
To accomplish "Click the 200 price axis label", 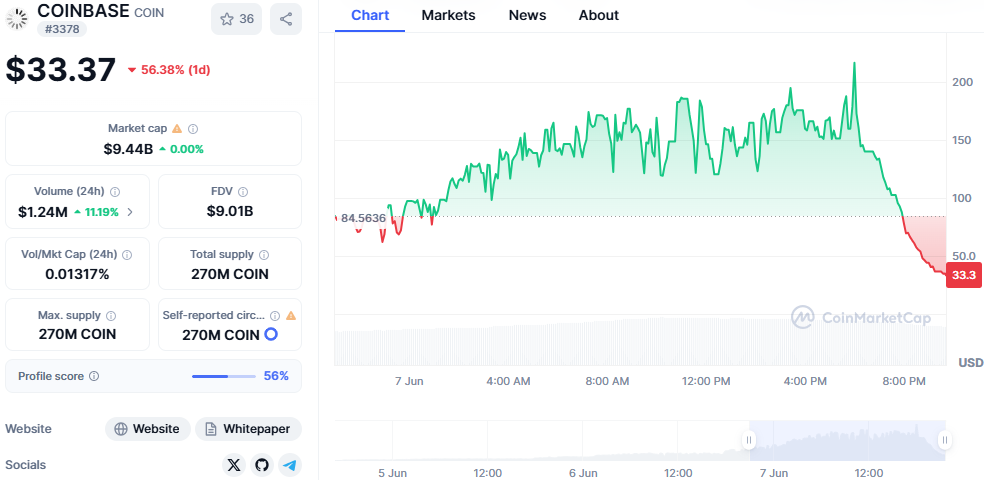I will (x=963, y=82).
